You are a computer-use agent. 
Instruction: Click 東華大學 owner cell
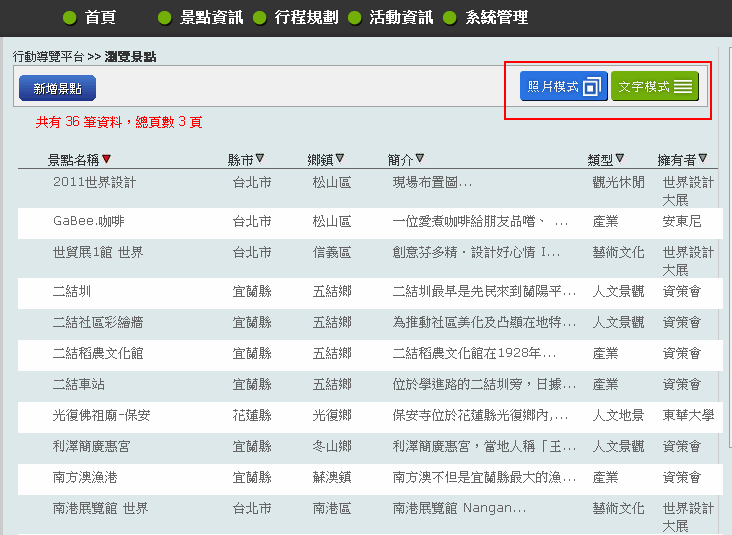point(689,415)
